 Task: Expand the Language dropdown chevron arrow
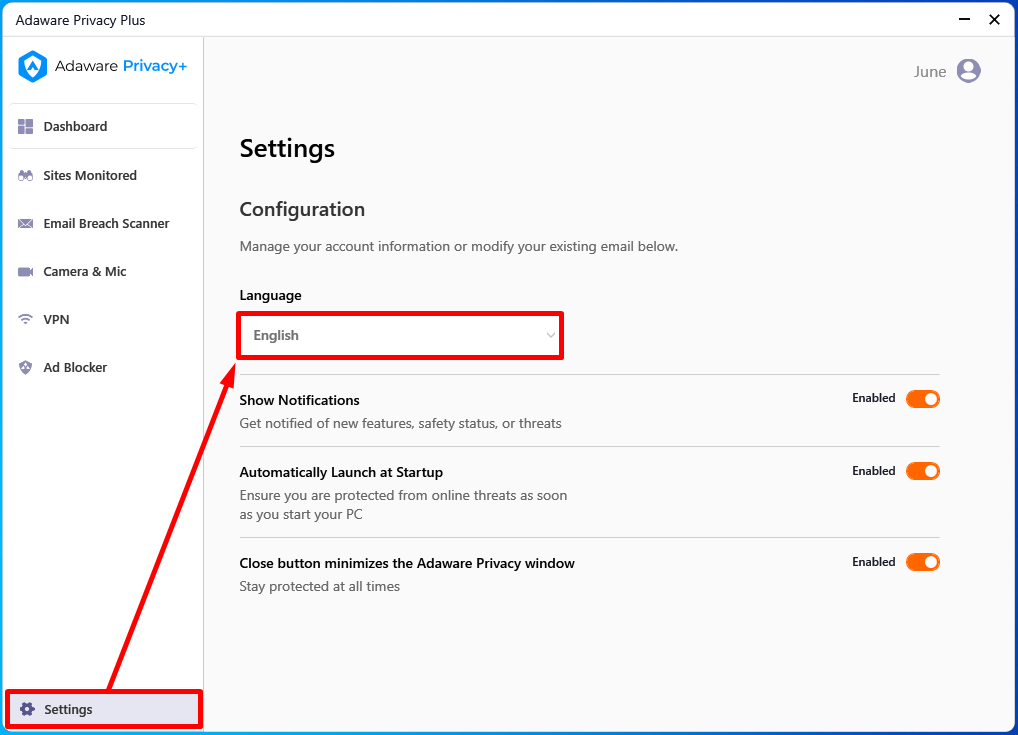click(550, 336)
